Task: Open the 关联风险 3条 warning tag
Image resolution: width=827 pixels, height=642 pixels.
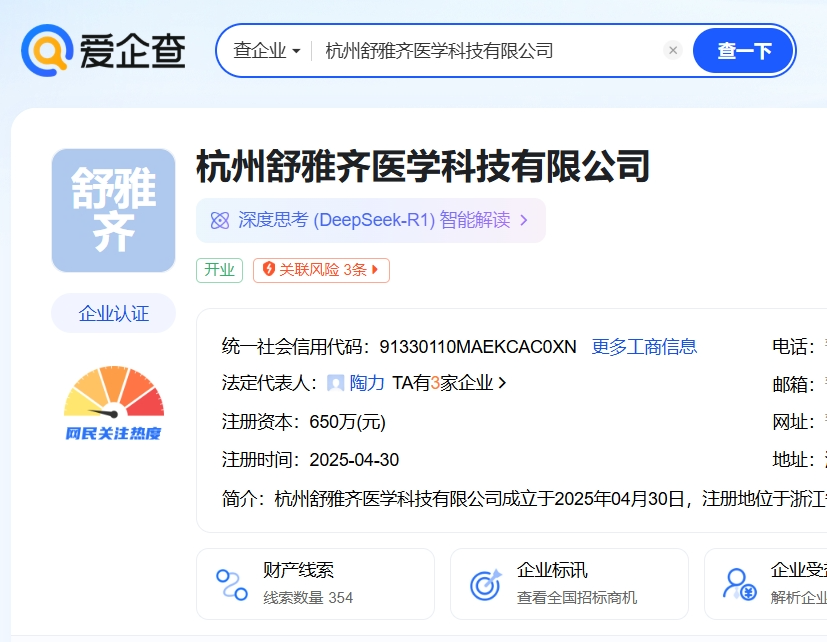Action: click(x=321, y=270)
